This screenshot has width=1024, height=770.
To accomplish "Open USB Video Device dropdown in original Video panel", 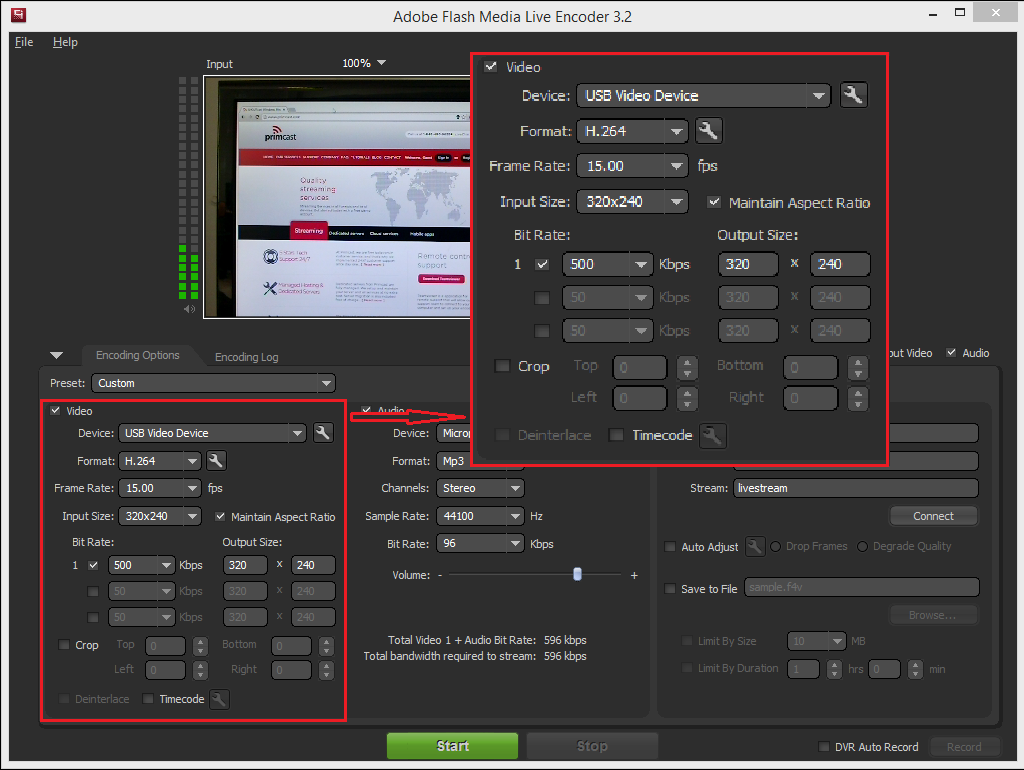I will 212,433.
